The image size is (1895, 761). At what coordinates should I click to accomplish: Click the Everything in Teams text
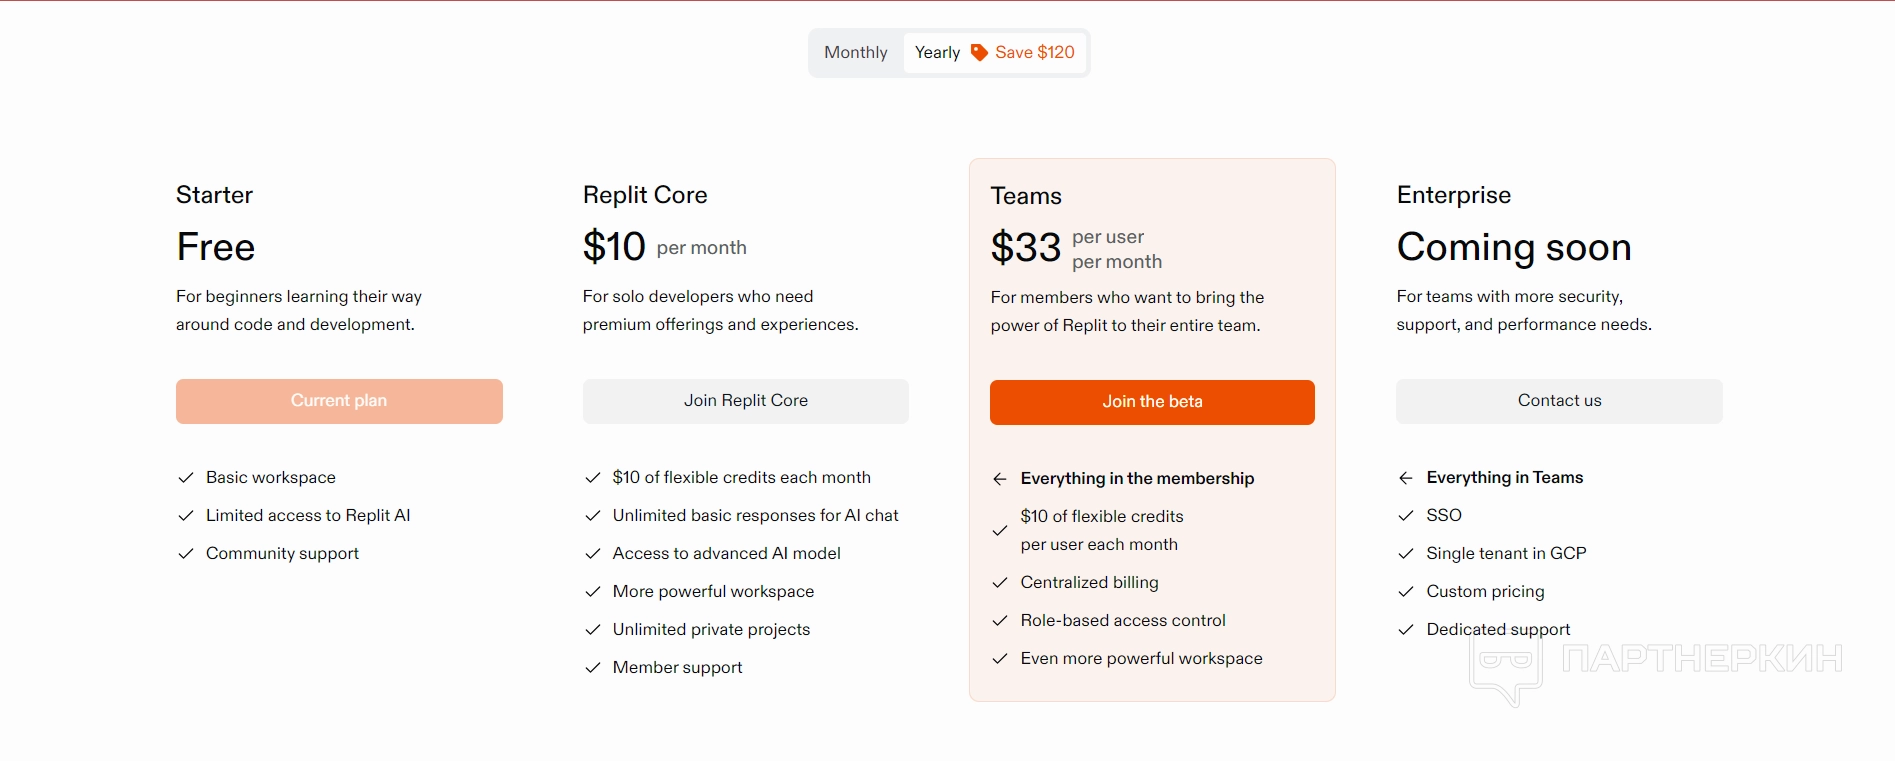(1504, 478)
